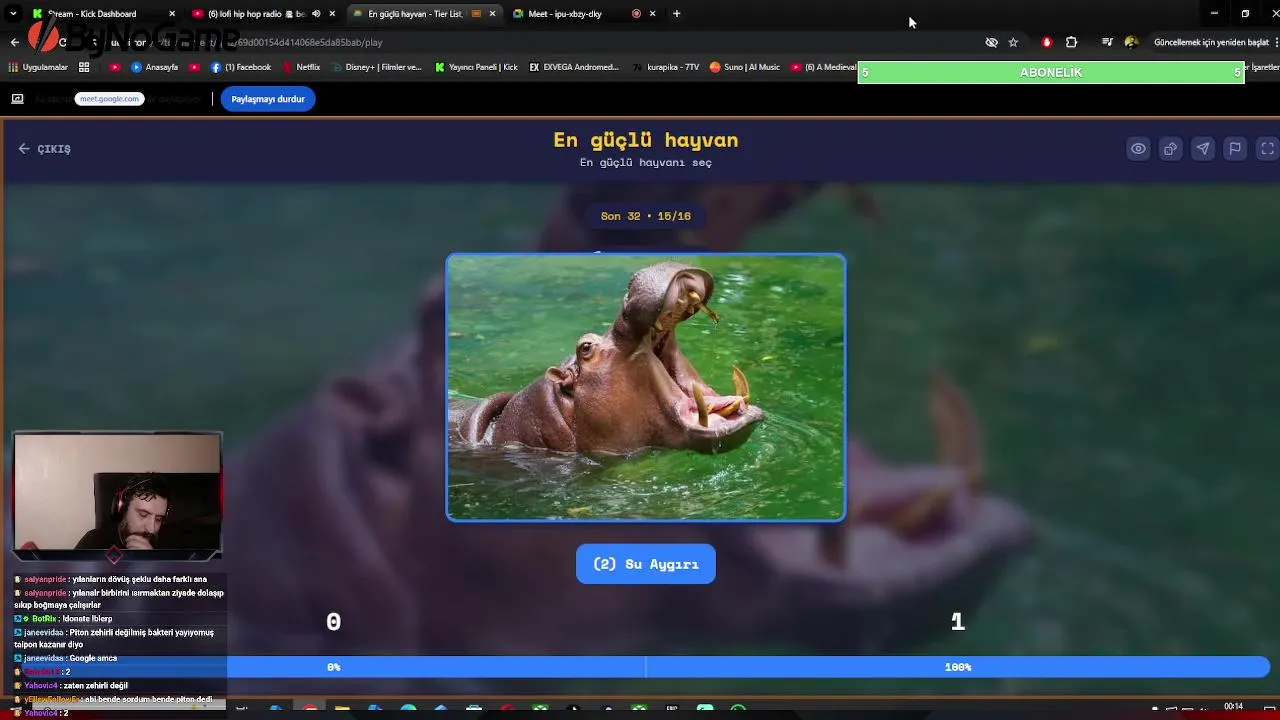Bookmark this page with the star icon
Screen dimensions: 1280x720
click(x=1013, y=42)
